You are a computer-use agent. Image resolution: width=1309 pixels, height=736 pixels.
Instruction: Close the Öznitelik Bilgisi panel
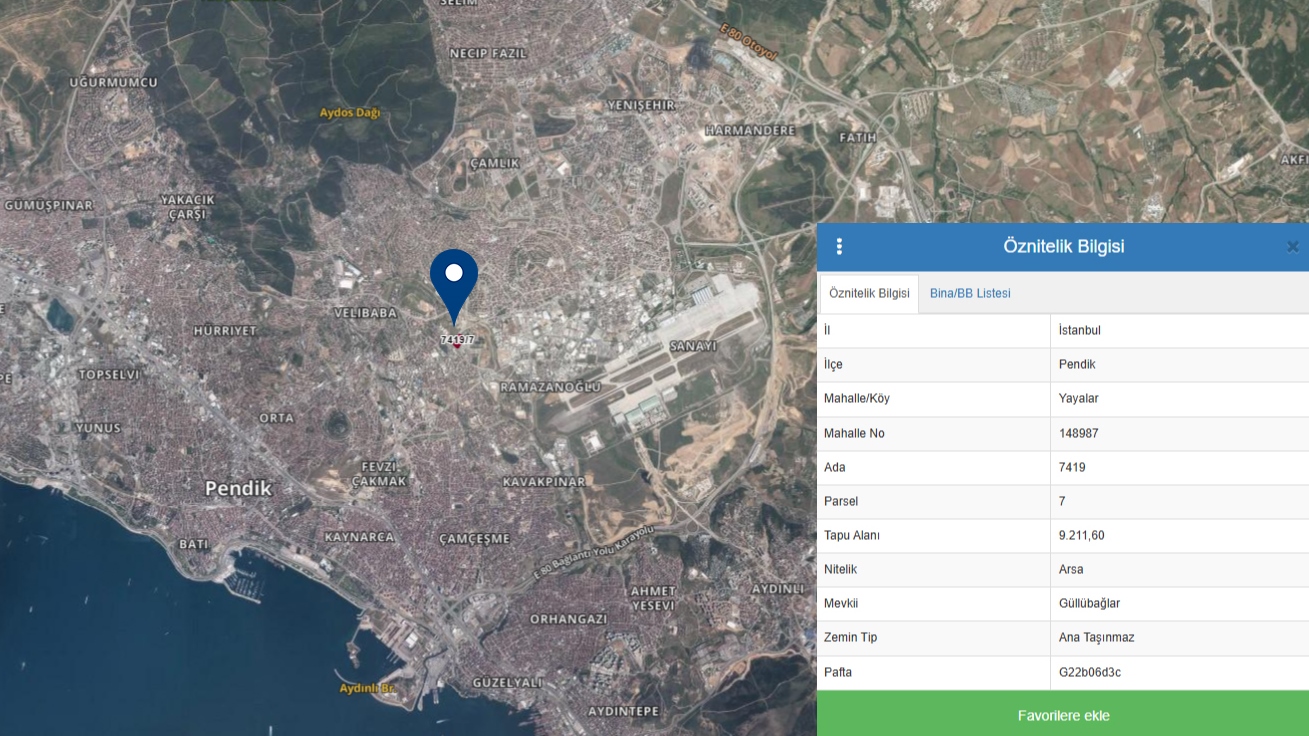click(1292, 247)
